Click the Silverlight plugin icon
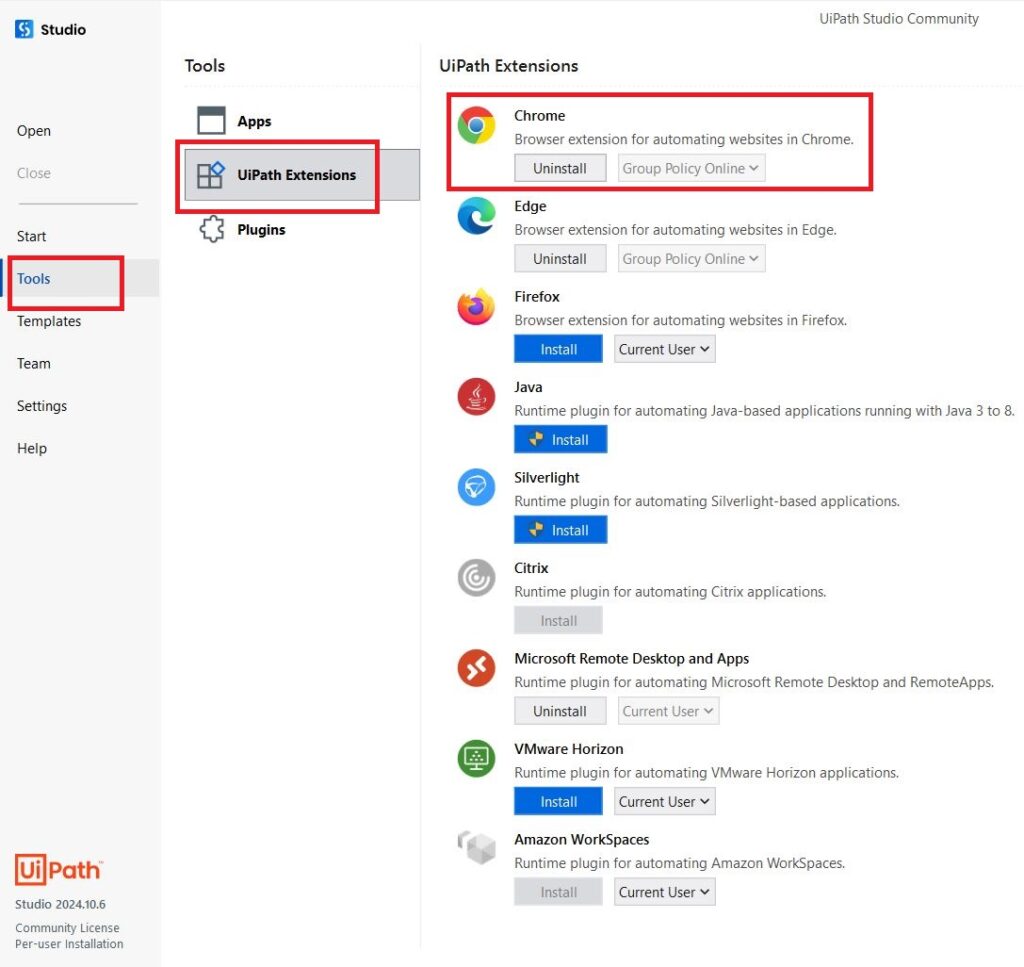This screenshot has height=967, width=1024. tap(477, 488)
